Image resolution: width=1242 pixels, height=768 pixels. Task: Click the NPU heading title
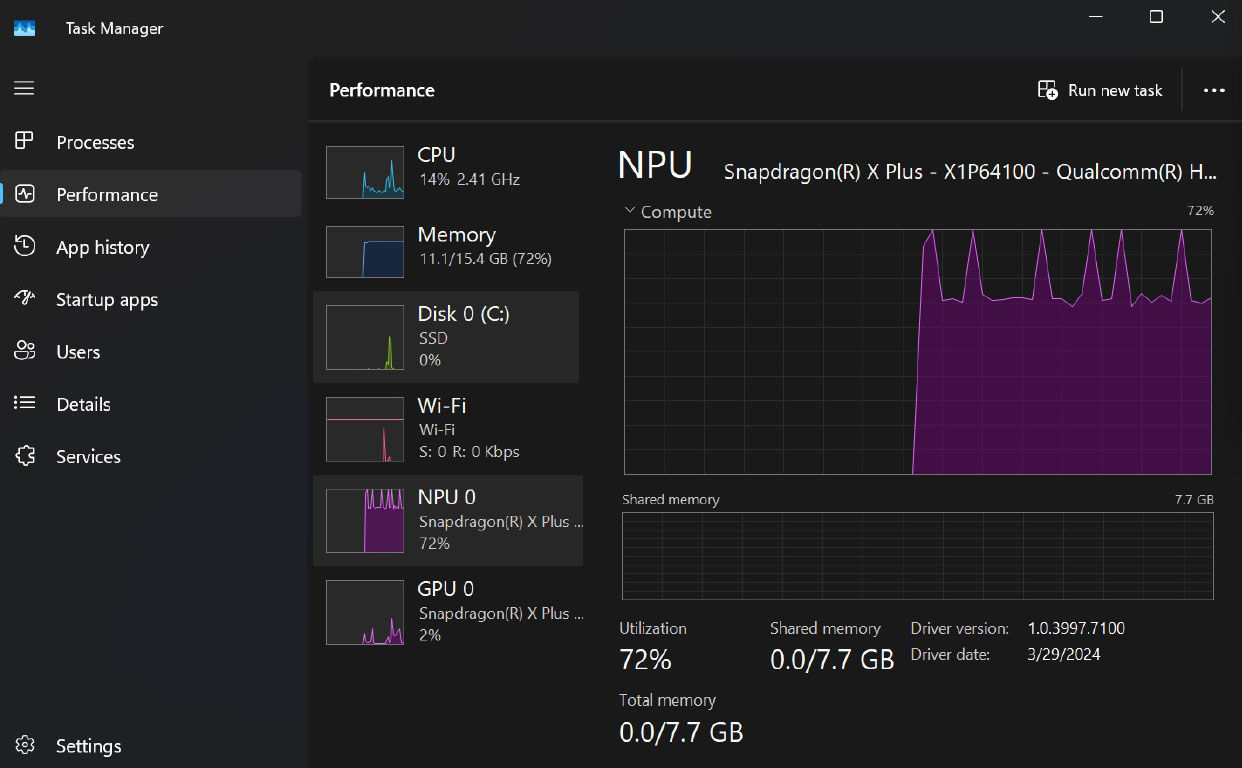[x=655, y=165]
